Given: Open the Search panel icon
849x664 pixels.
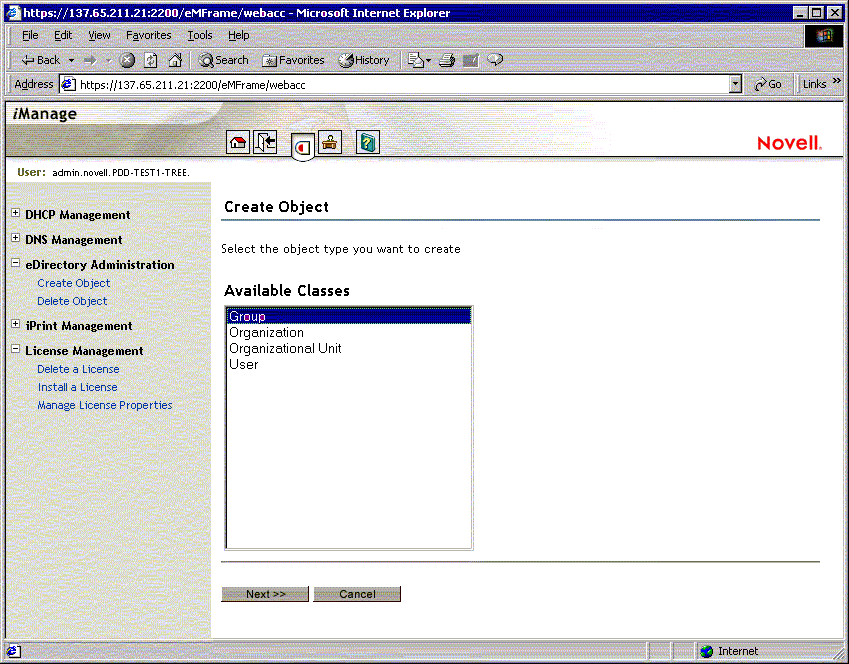Looking at the screenshot, I should [222, 60].
